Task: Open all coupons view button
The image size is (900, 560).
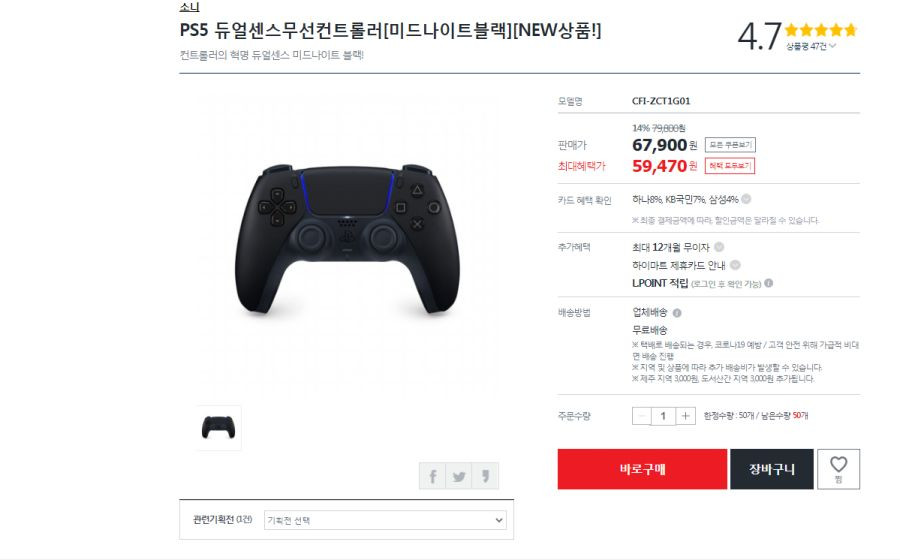Action: (730, 145)
